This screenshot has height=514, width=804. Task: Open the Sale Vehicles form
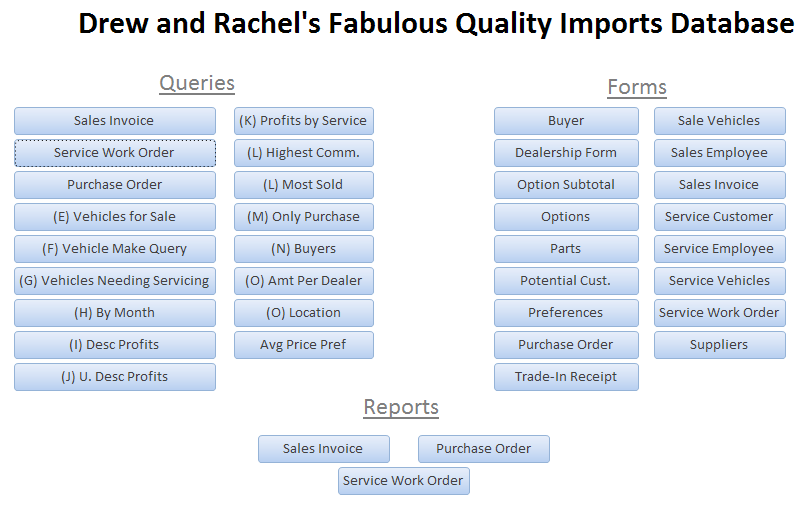[719, 121]
